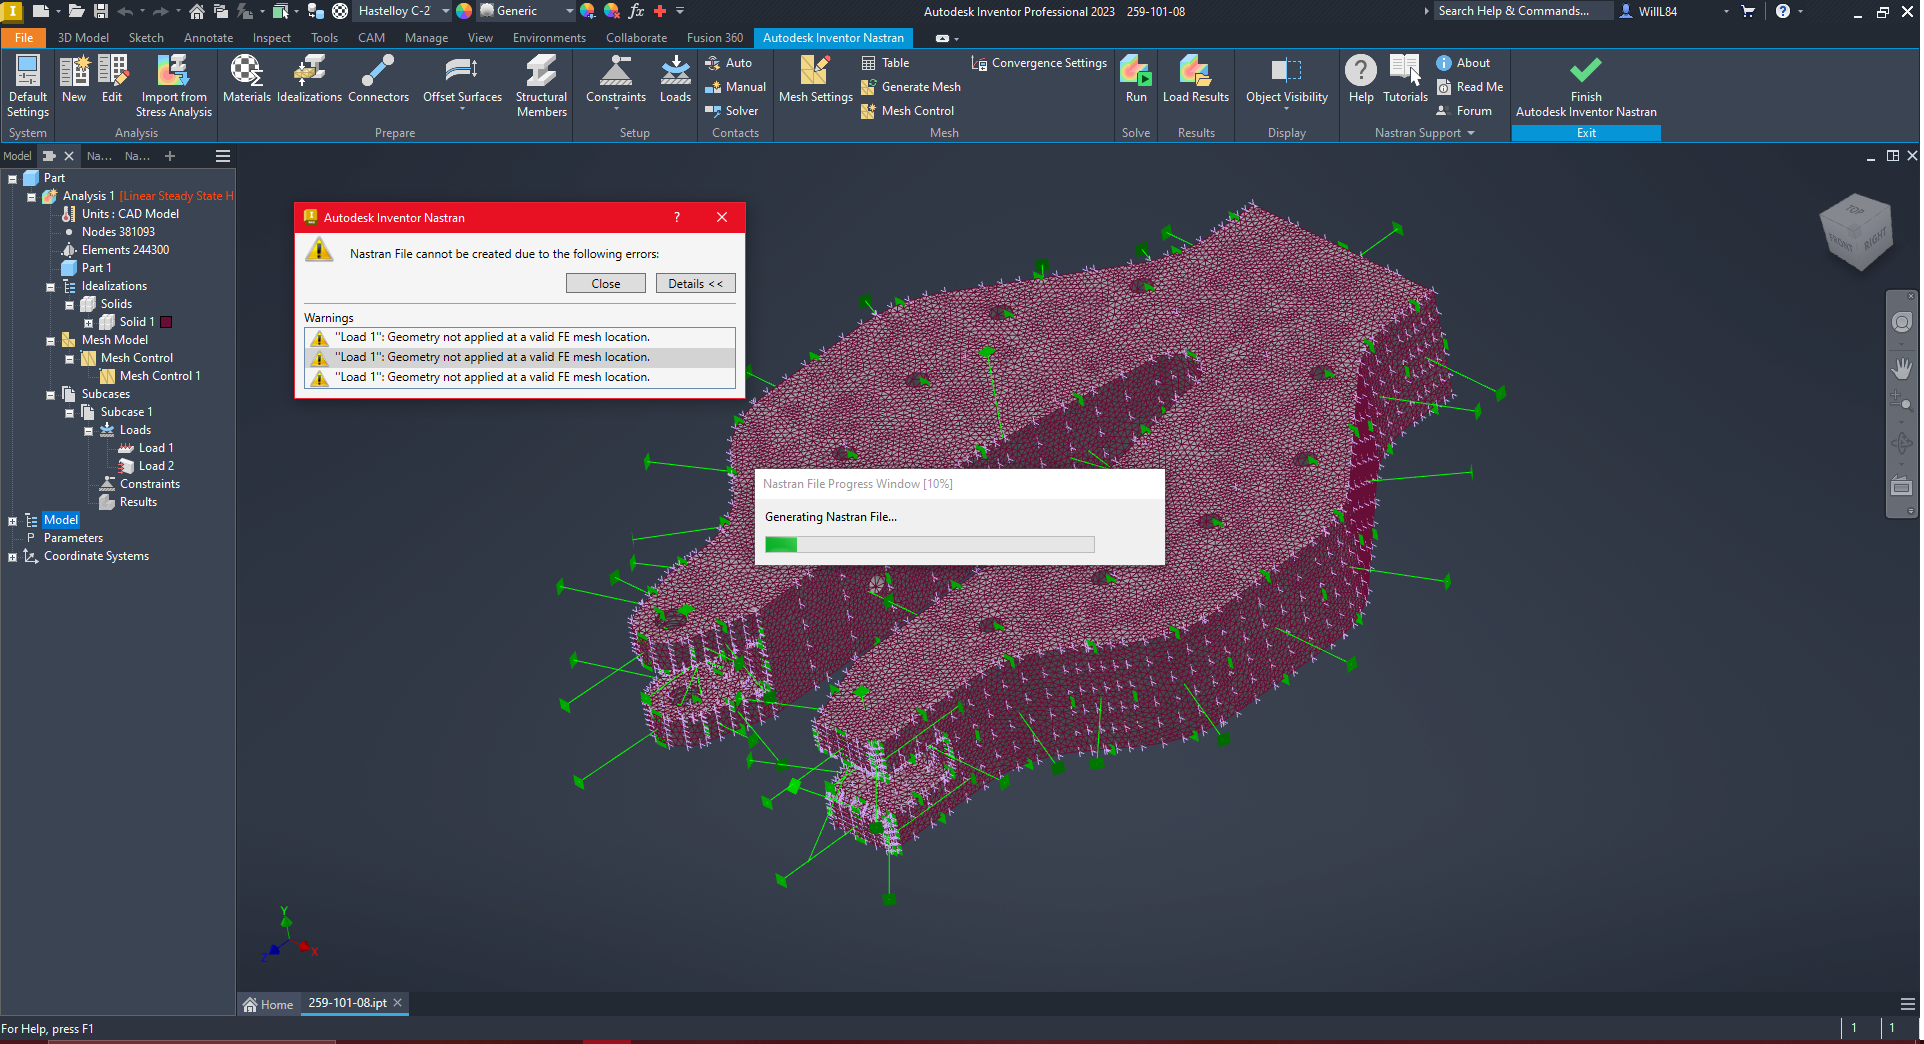1924x1044 pixels.
Task: Switch to the 3D Model ribbon tab
Action: [83, 37]
